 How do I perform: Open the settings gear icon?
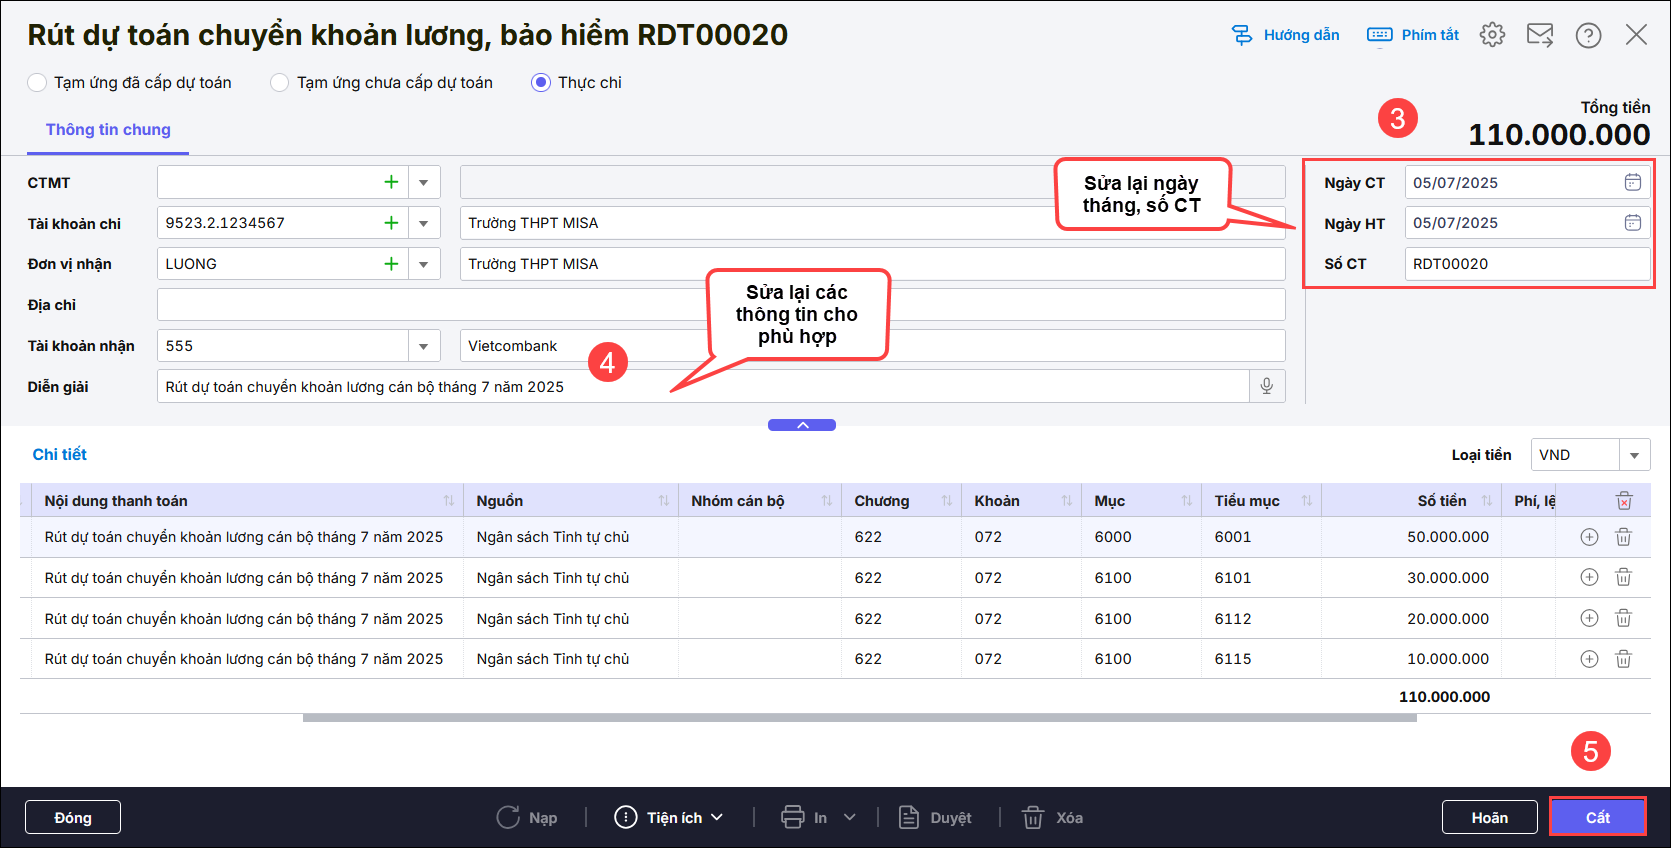[1492, 35]
